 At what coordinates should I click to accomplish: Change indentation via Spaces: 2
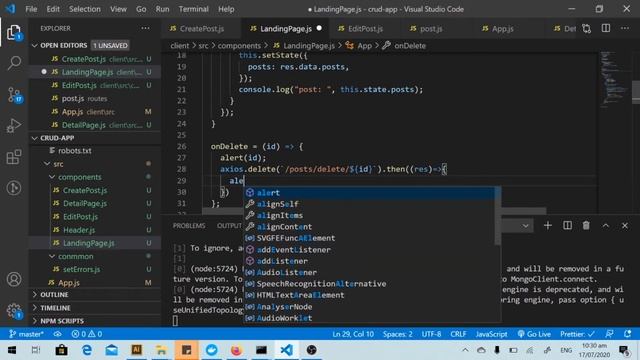(398, 334)
